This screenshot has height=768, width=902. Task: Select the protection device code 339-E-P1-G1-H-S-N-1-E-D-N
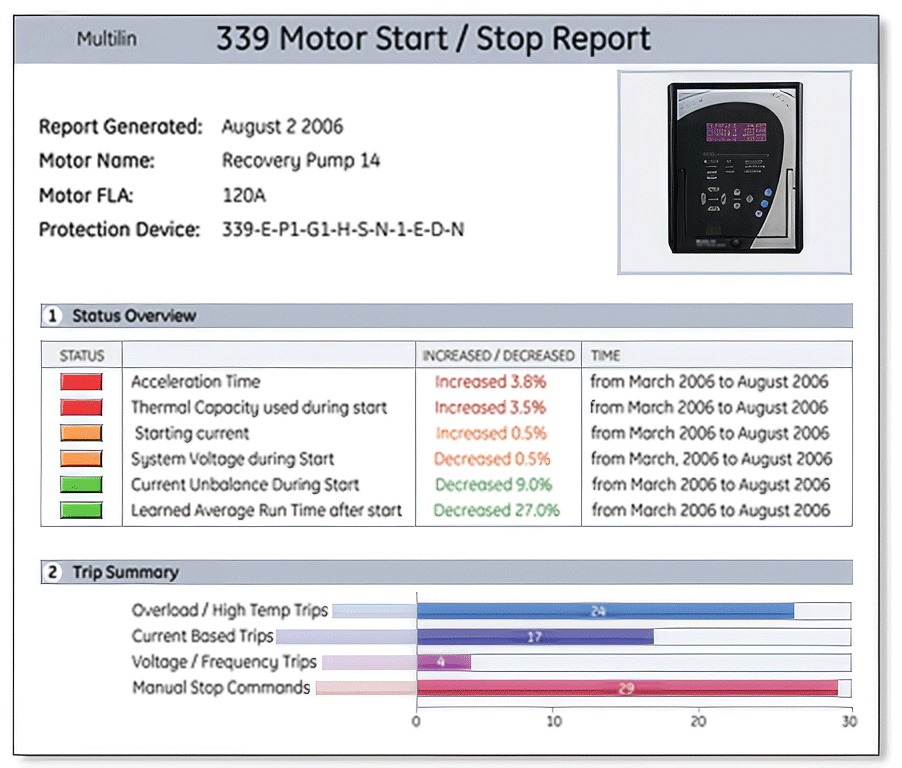coord(343,230)
